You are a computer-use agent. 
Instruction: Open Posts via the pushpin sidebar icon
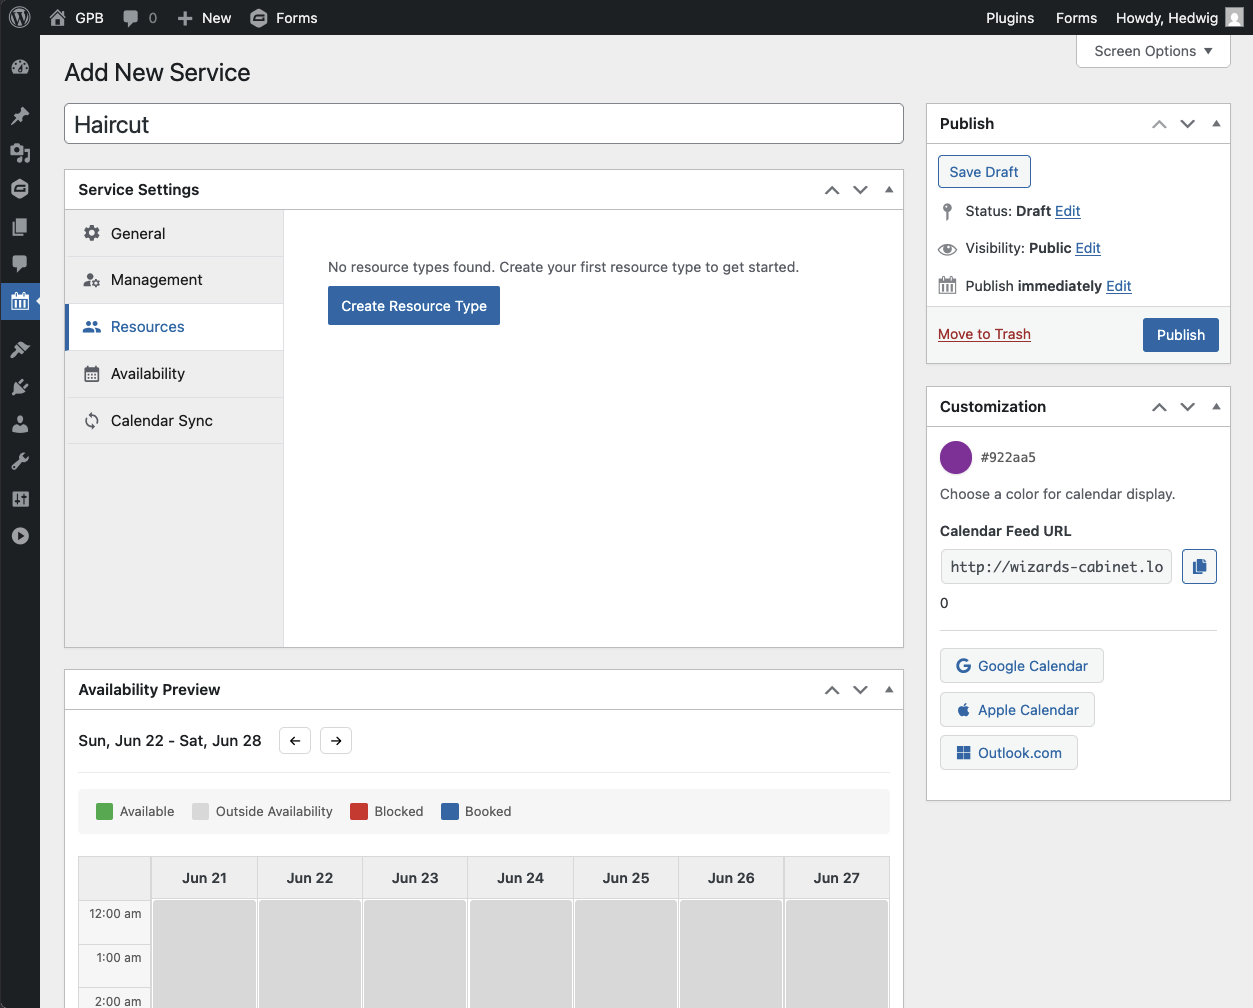point(20,116)
